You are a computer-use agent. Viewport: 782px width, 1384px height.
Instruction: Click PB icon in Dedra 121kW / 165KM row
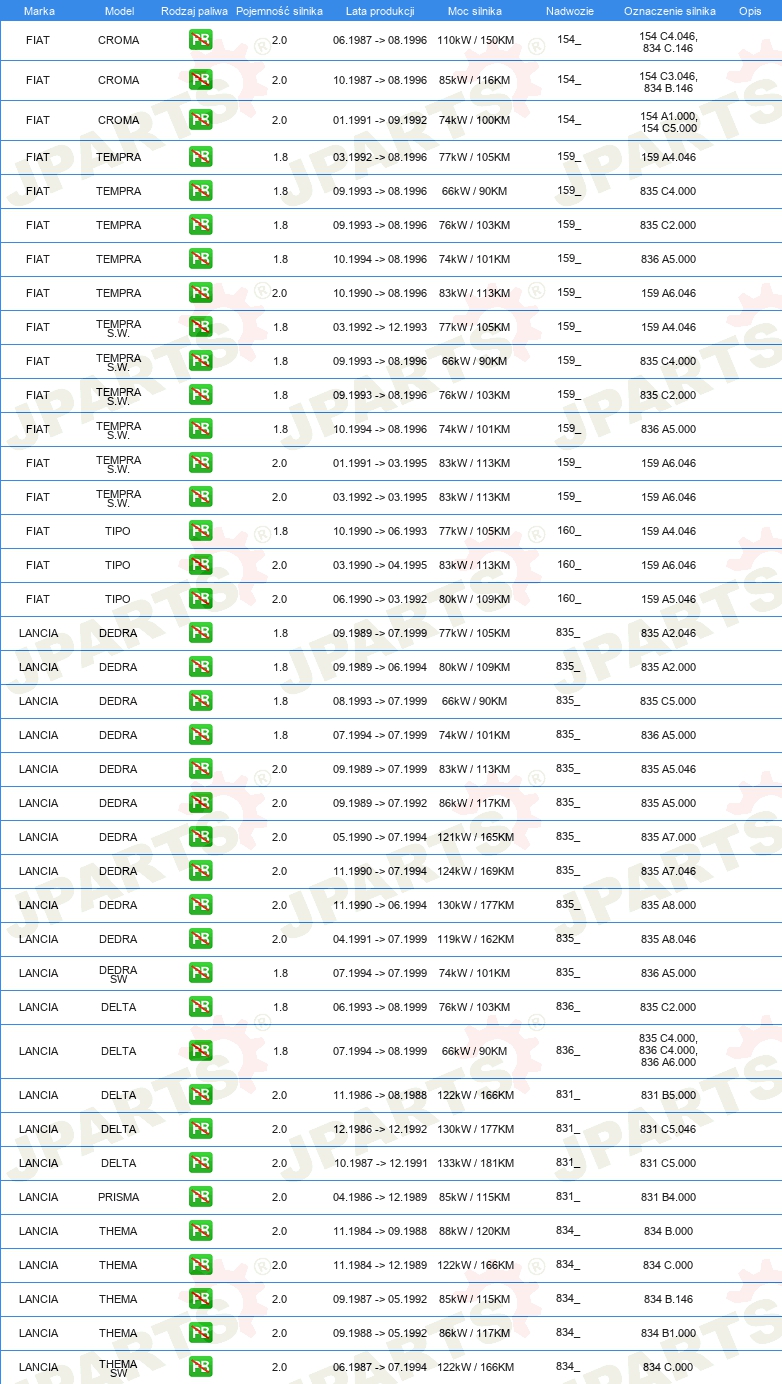click(201, 837)
